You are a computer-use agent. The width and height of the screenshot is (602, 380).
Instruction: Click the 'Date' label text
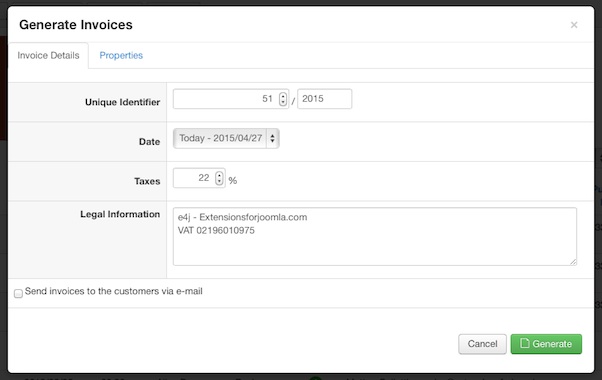click(x=149, y=142)
